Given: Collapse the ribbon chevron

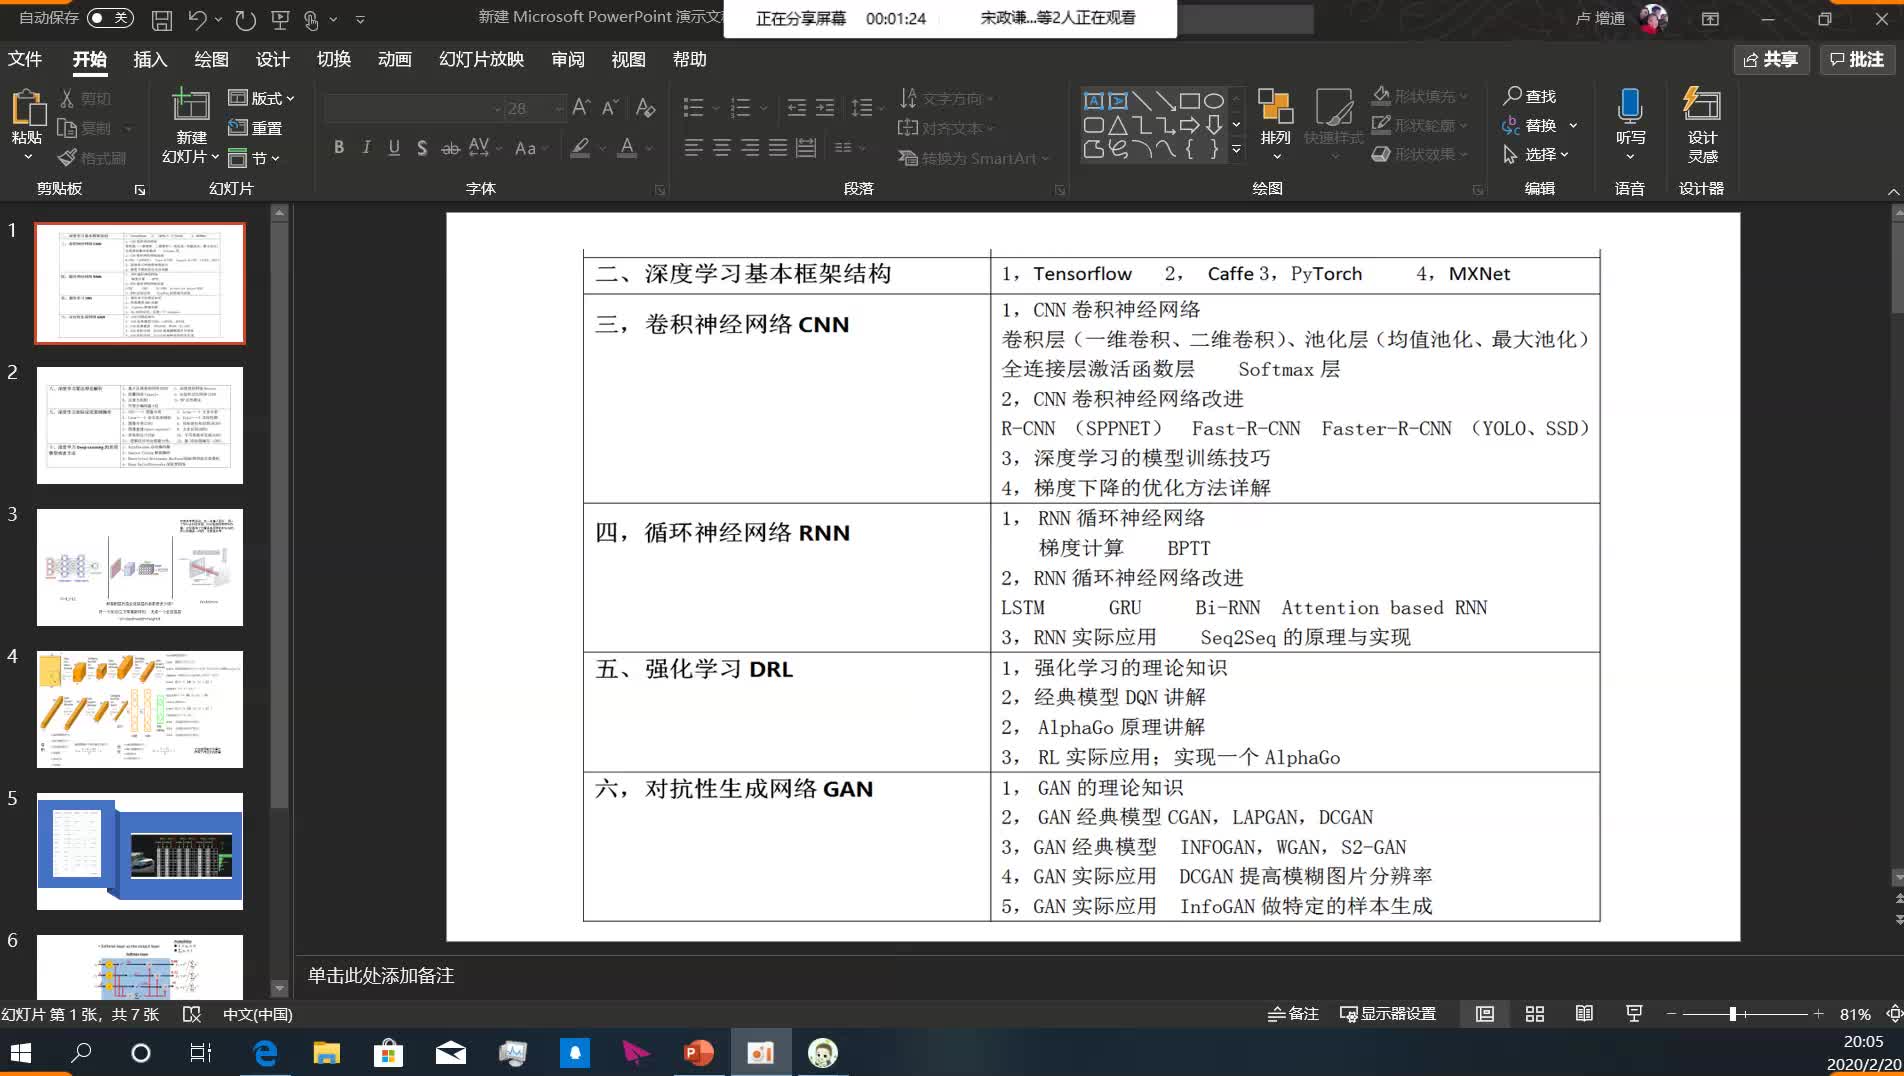Looking at the screenshot, I should 1893,191.
